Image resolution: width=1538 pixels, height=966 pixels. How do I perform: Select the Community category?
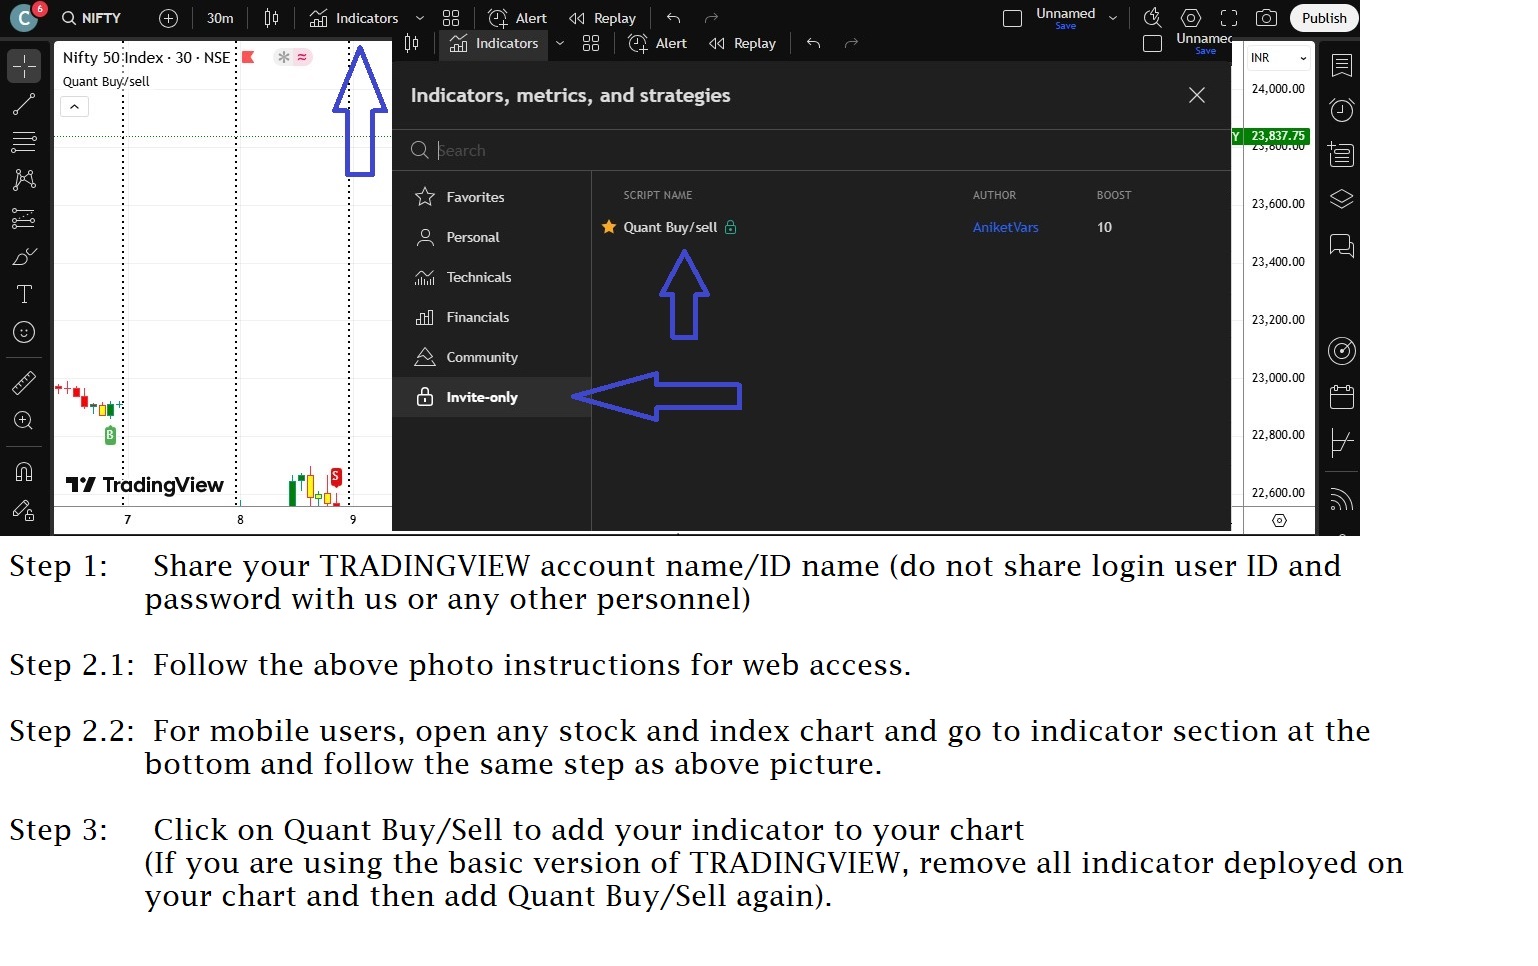point(491,357)
